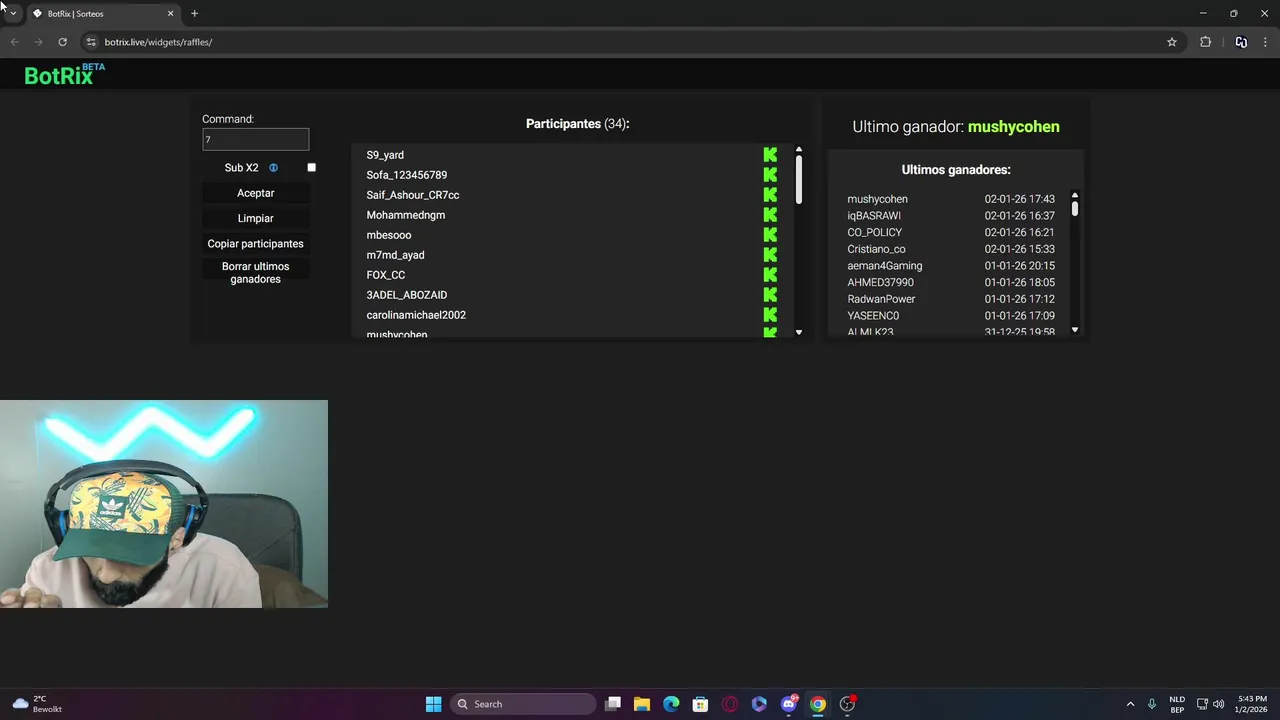Viewport: 1280px width, 720px height.
Task: Click winners list scroll down arrow
Action: pos(1075,330)
